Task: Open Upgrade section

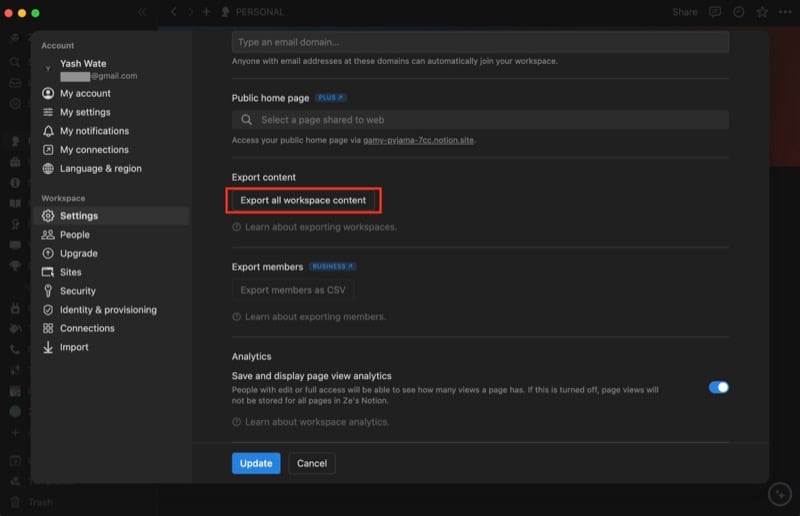Action: point(79,254)
